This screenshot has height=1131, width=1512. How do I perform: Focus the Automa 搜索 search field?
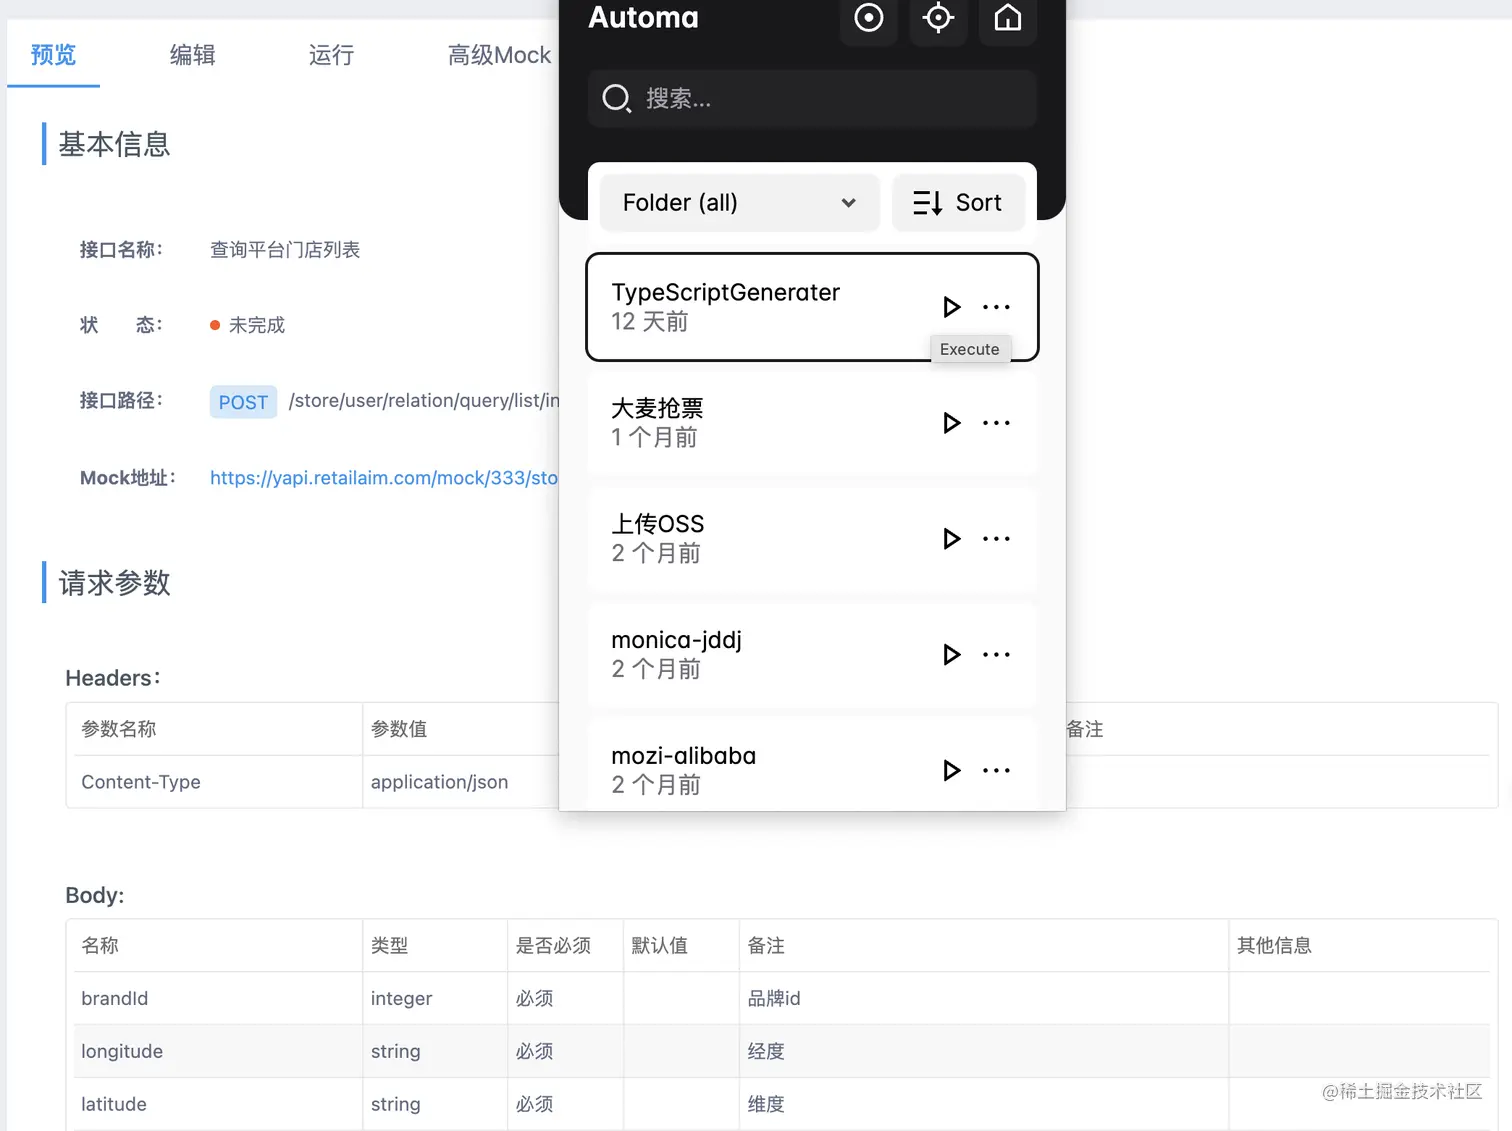pos(812,98)
